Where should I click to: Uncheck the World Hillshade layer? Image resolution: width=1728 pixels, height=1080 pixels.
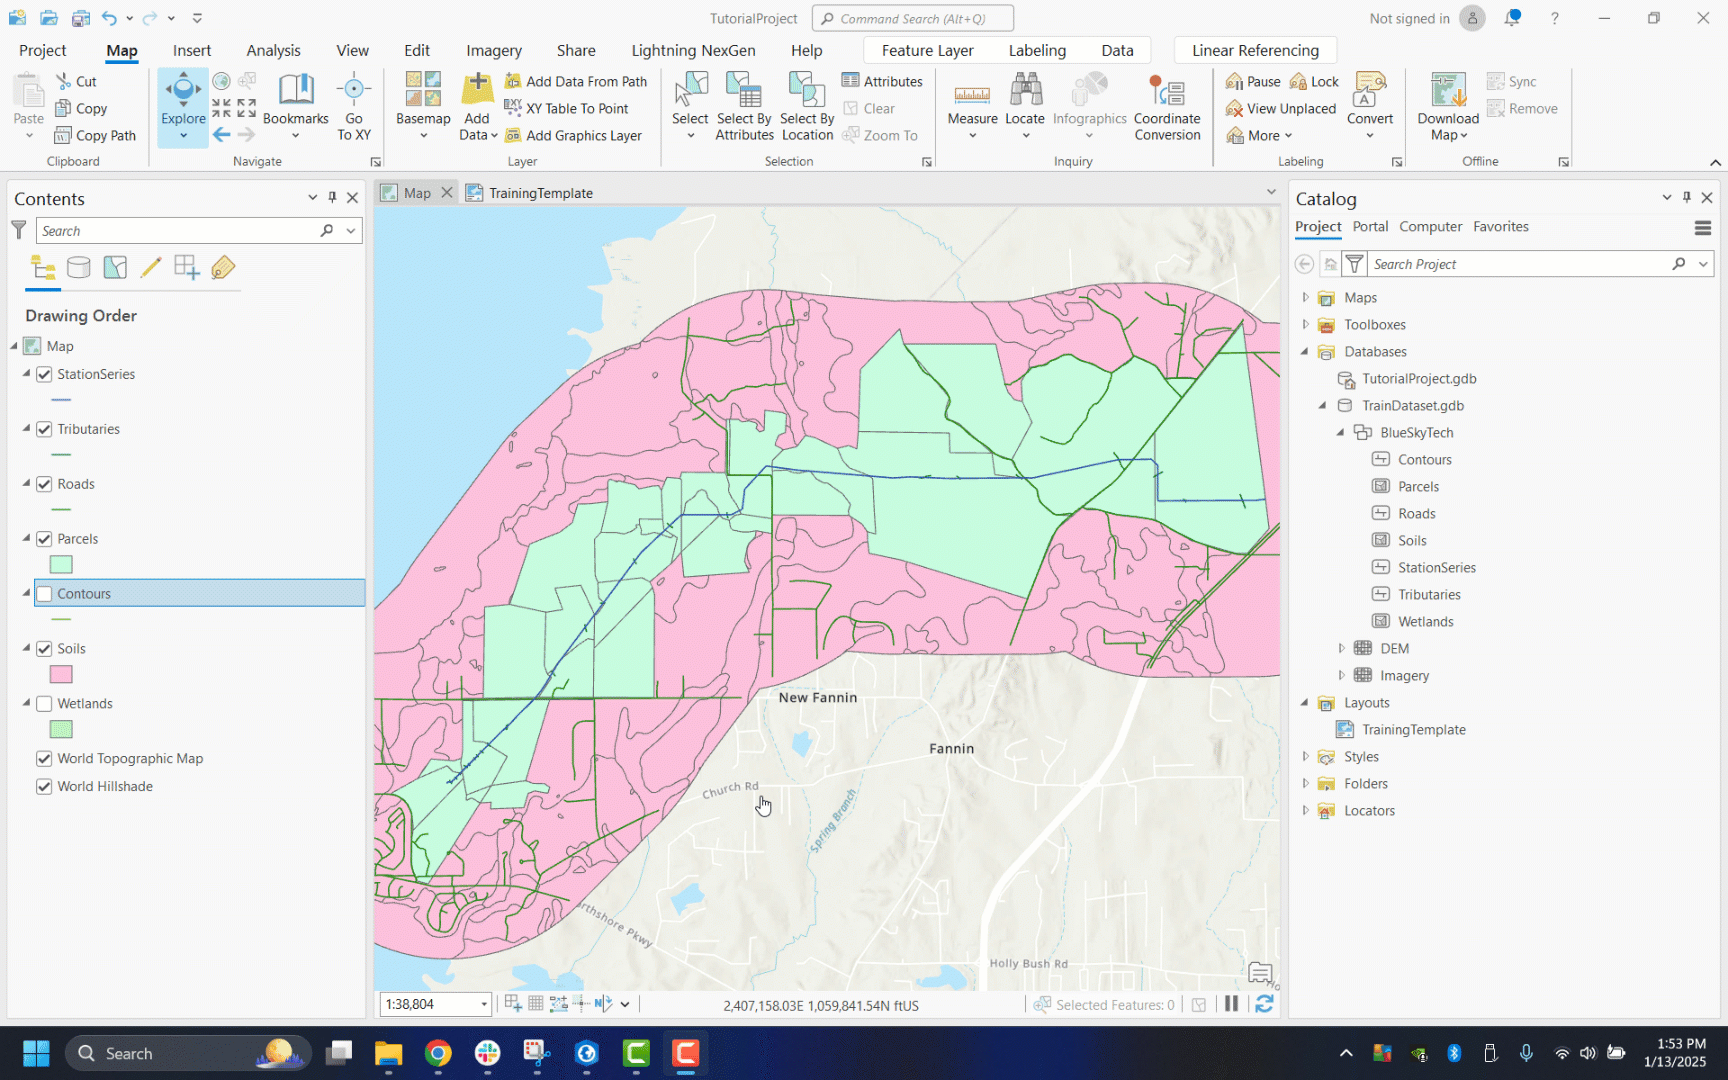tap(44, 787)
